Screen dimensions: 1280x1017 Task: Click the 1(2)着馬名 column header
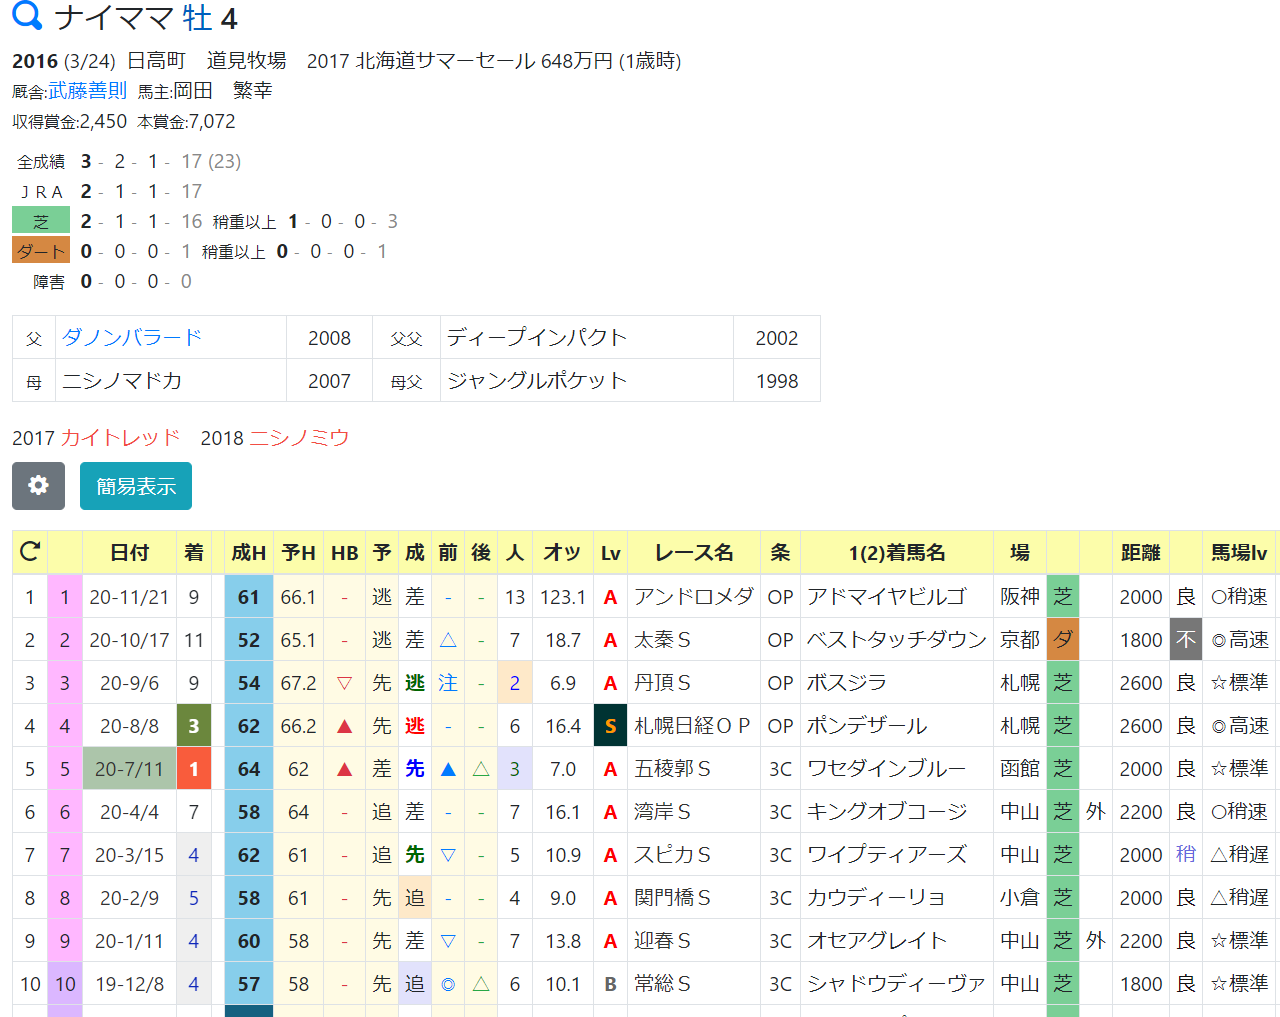coord(897,553)
